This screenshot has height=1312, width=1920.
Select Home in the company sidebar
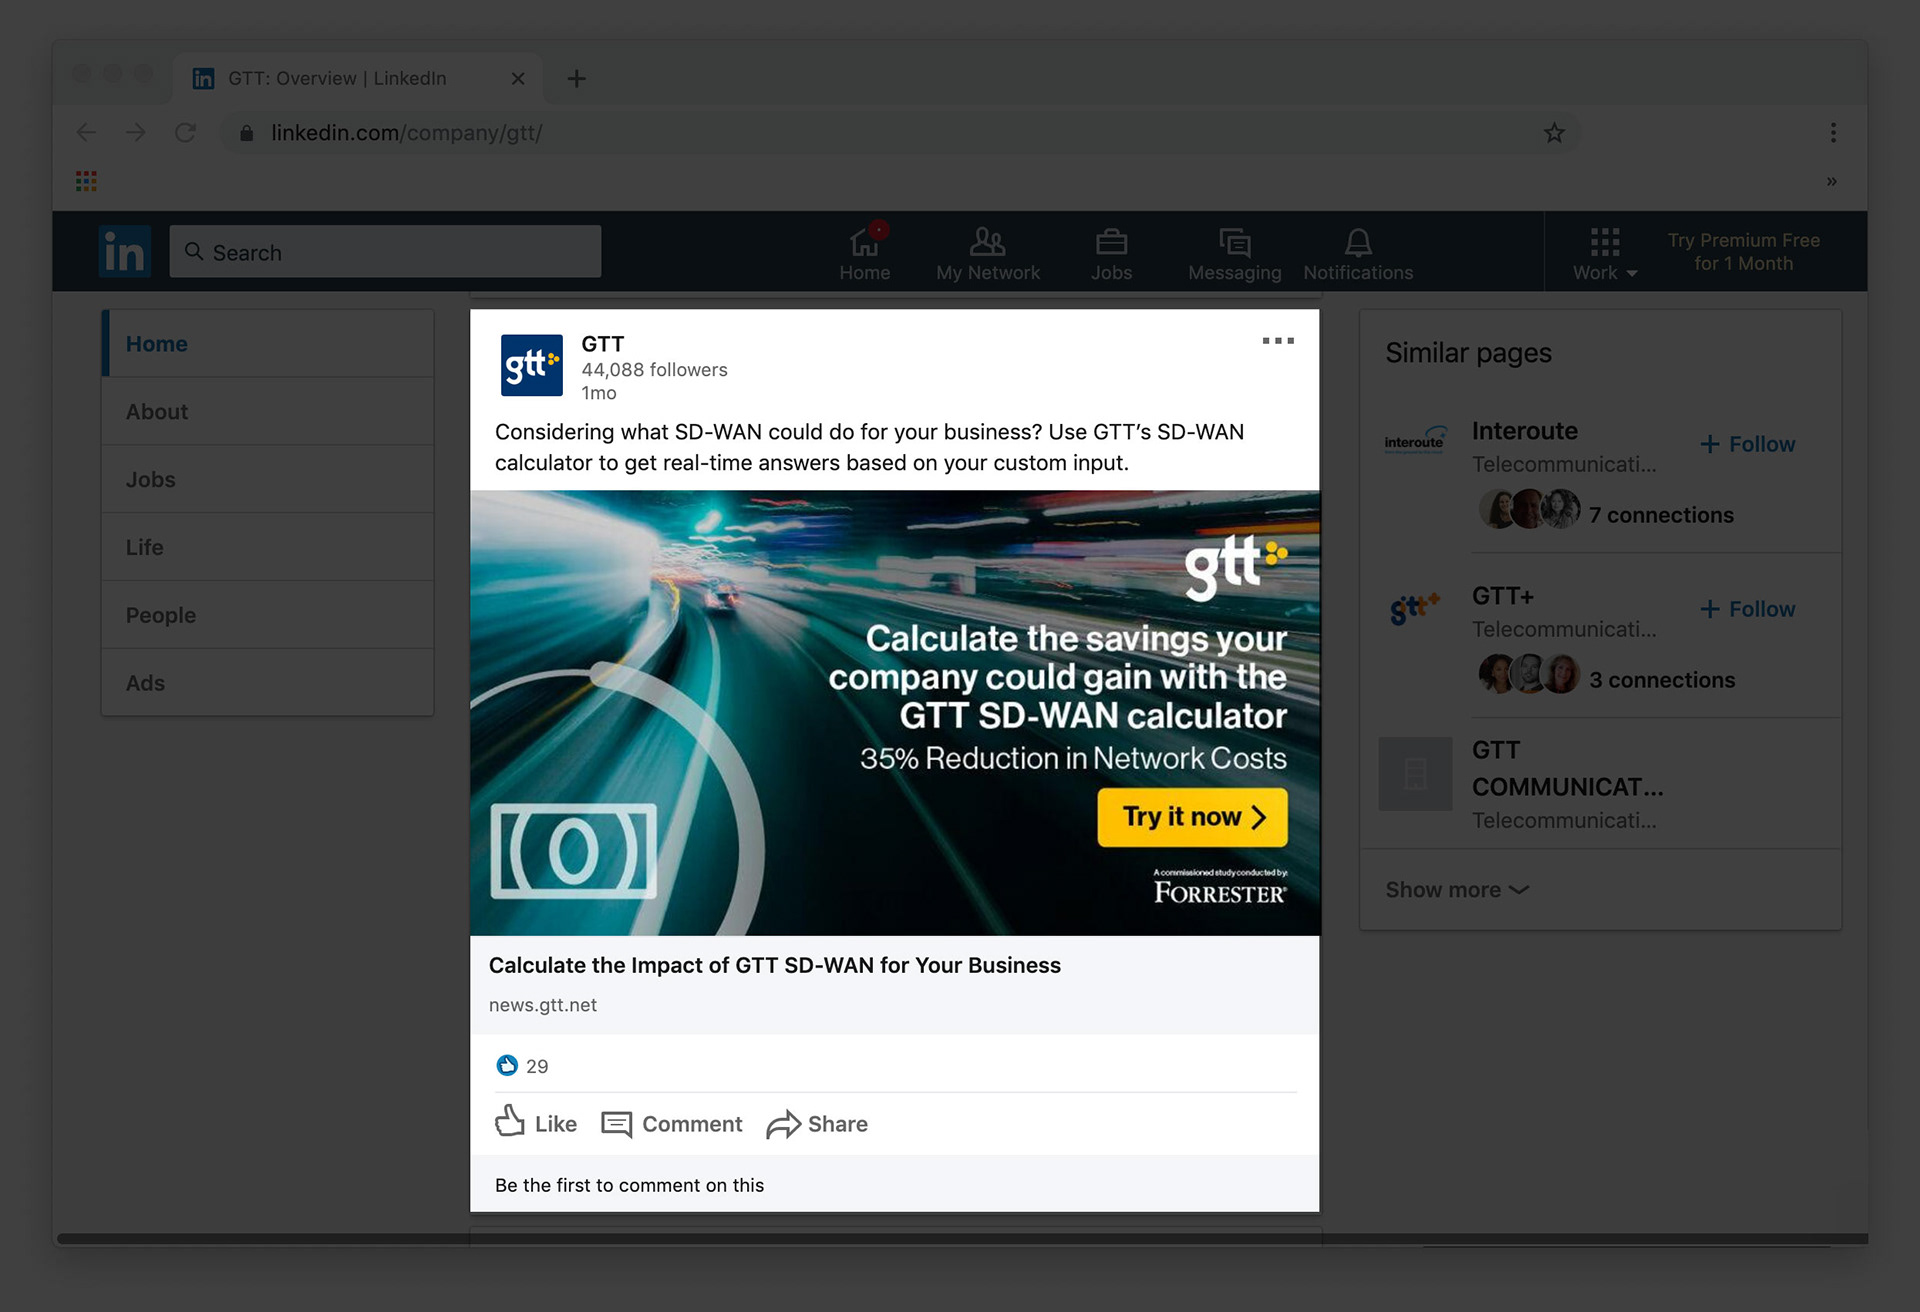pyautogui.click(x=268, y=343)
